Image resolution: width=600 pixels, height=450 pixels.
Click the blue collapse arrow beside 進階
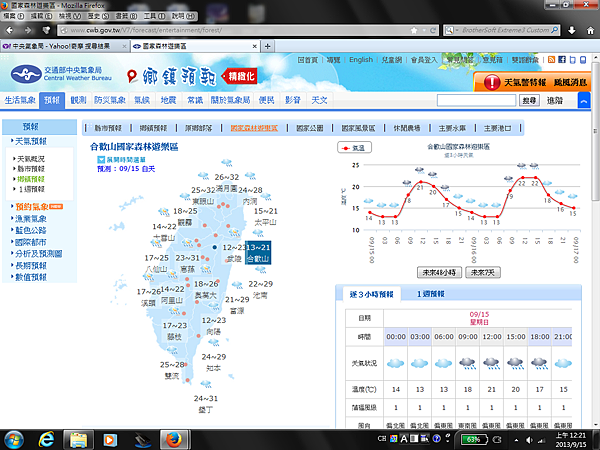pos(584,101)
